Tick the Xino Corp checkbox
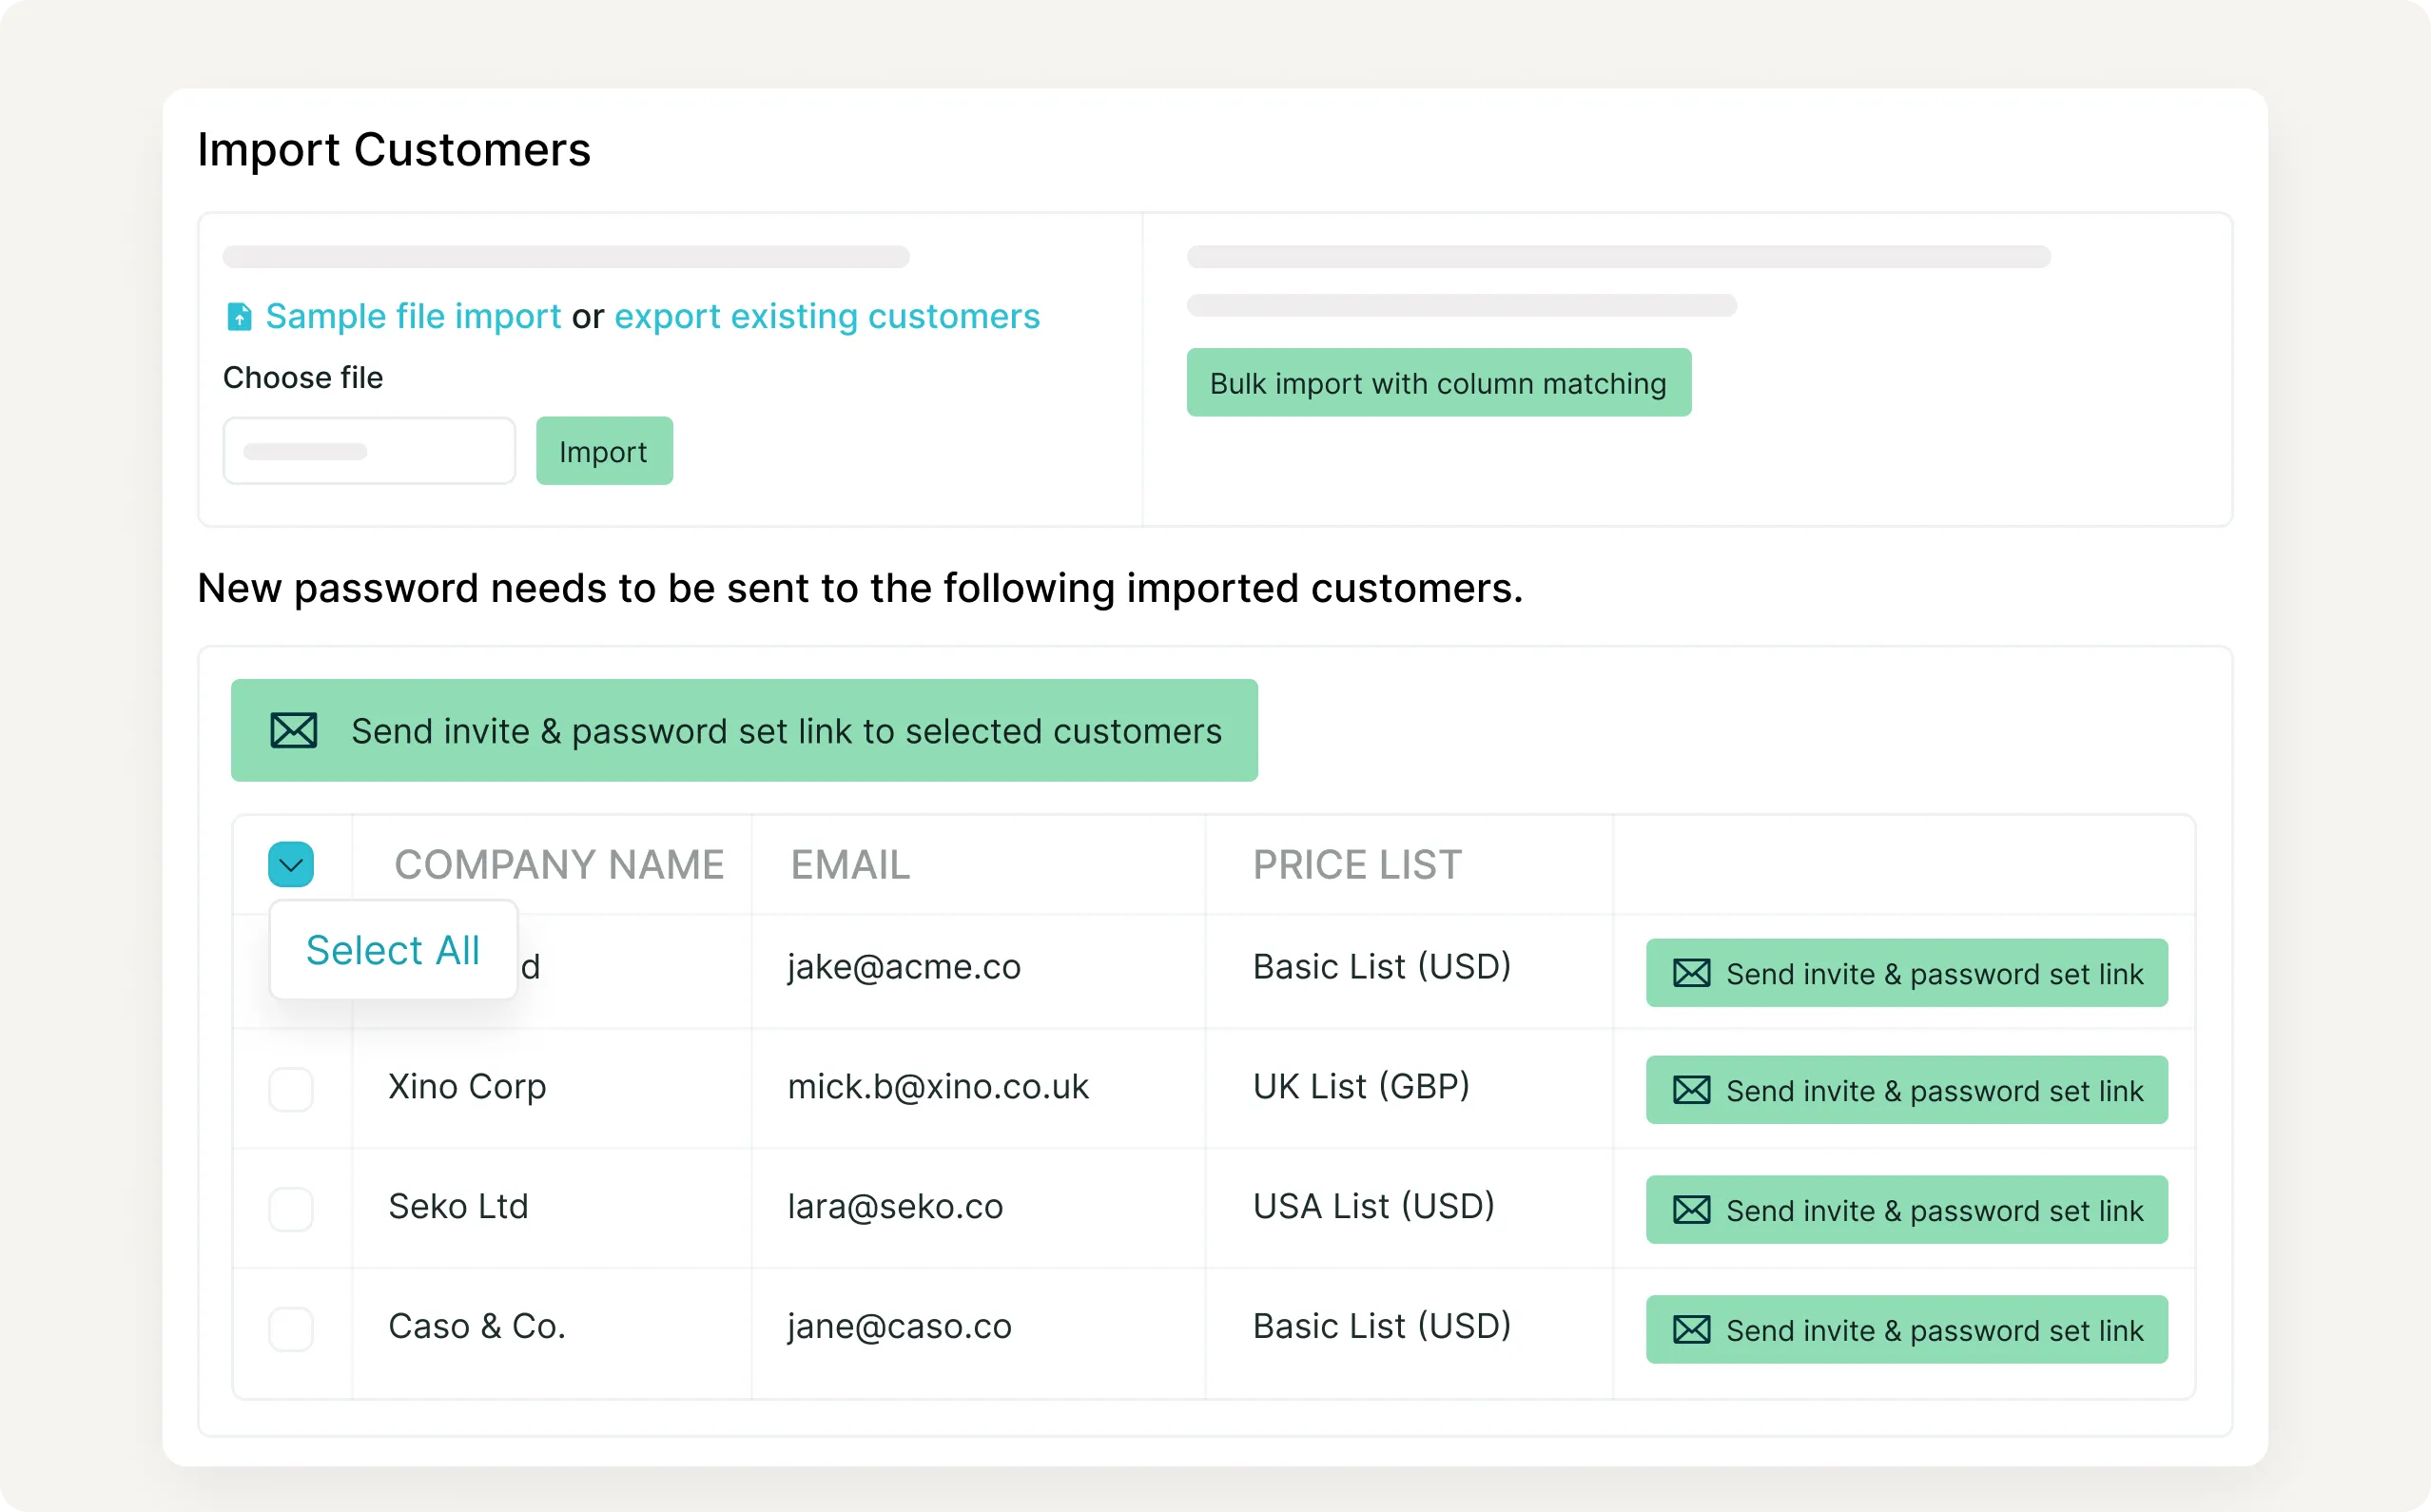 point(291,1089)
